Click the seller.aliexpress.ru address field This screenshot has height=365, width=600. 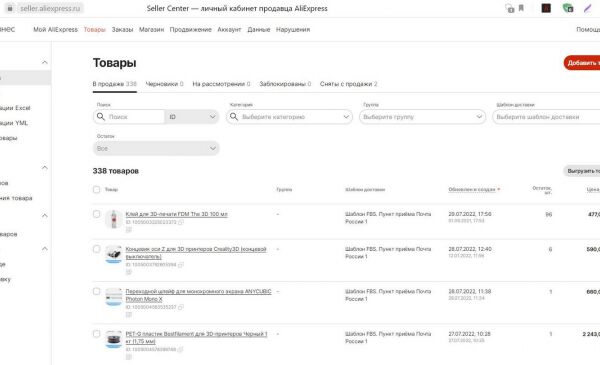click(x=50, y=8)
